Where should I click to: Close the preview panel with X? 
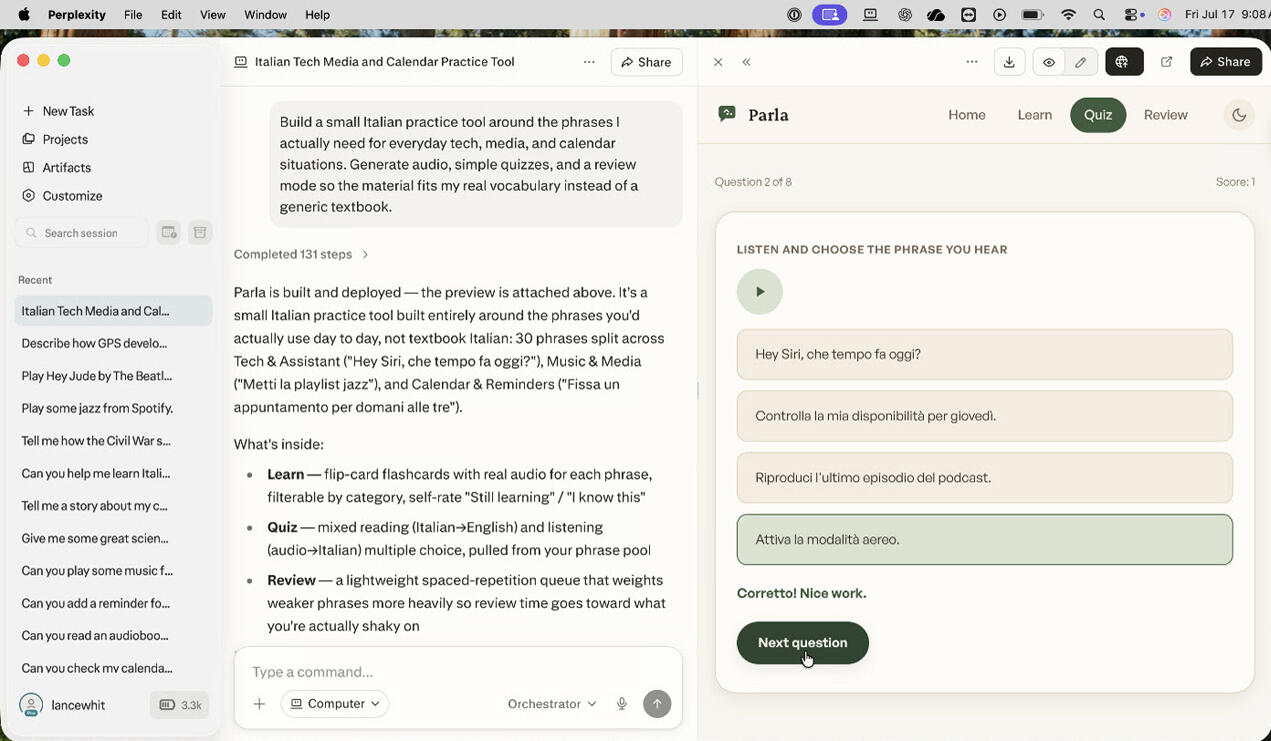click(718, 62)
